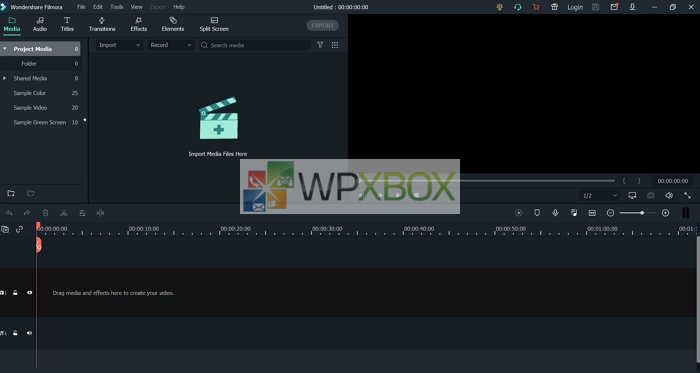Click the Login link

coord(575,7)
